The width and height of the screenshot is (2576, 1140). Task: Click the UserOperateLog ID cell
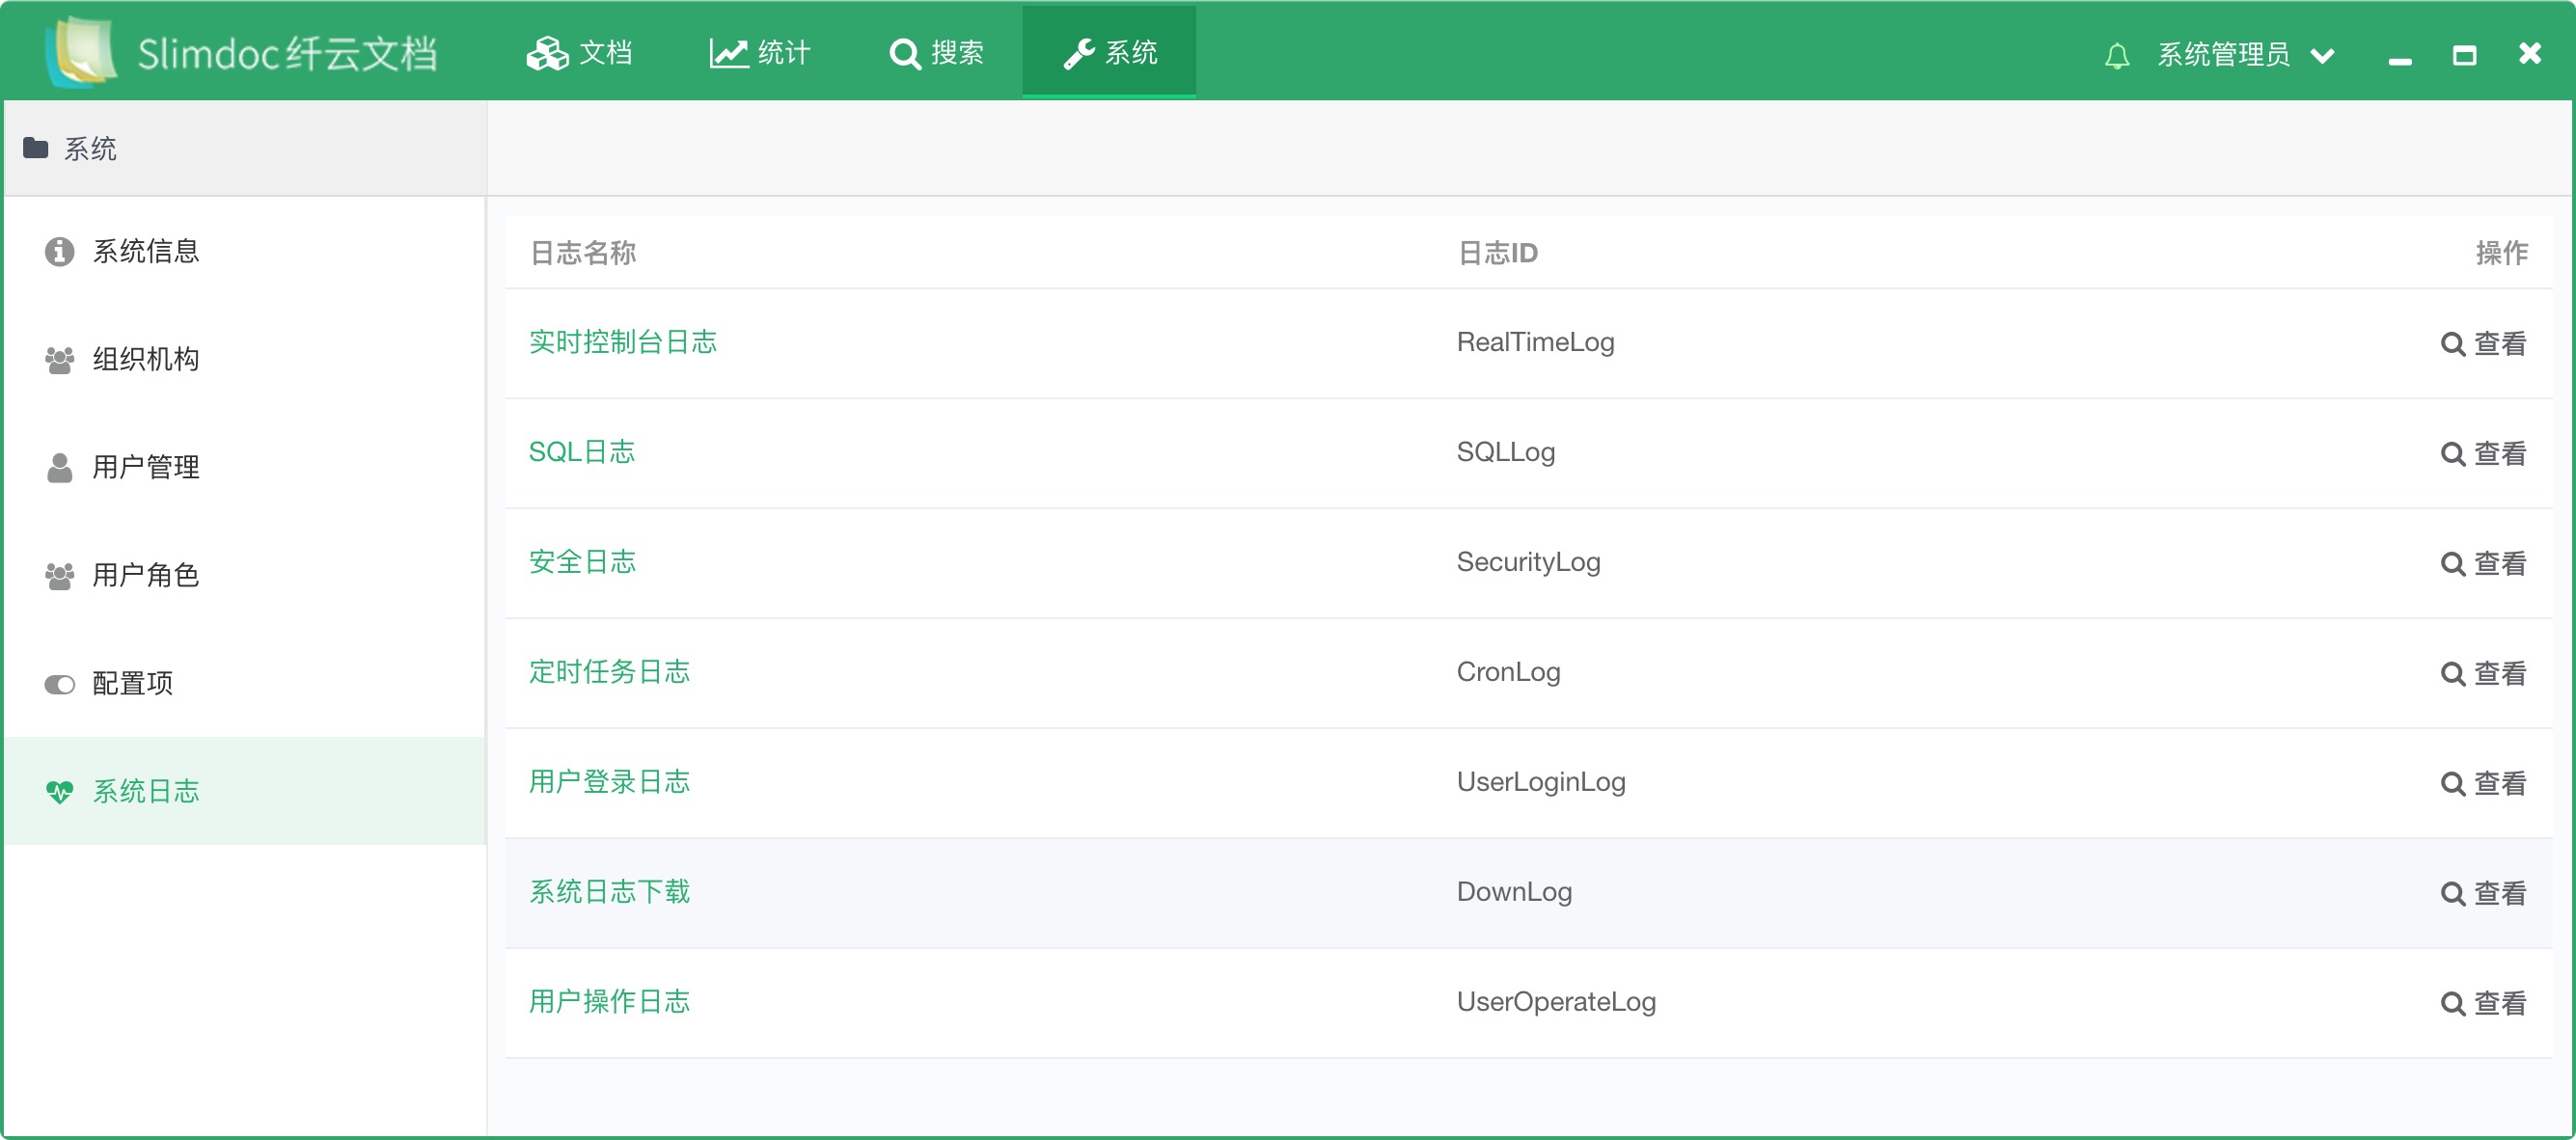[1556, 1002]
